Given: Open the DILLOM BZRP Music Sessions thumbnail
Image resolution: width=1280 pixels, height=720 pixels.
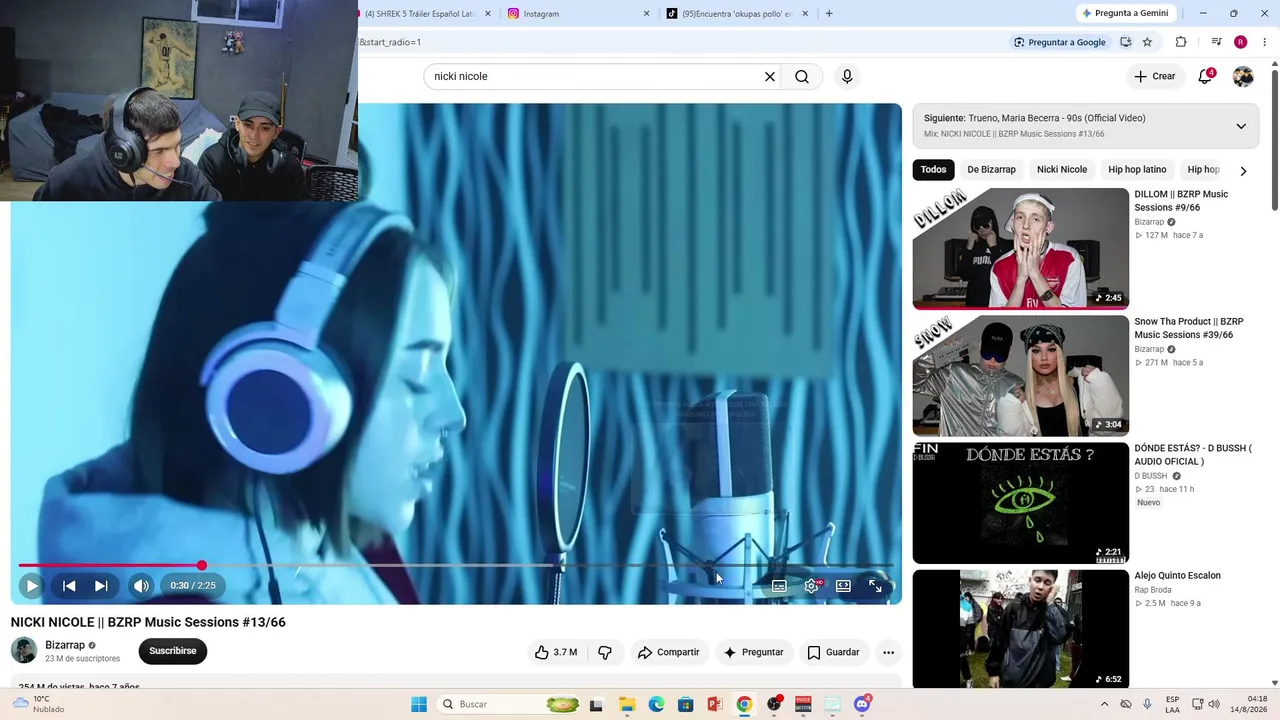Looking at the screenshot, I should click(1020, 249).
